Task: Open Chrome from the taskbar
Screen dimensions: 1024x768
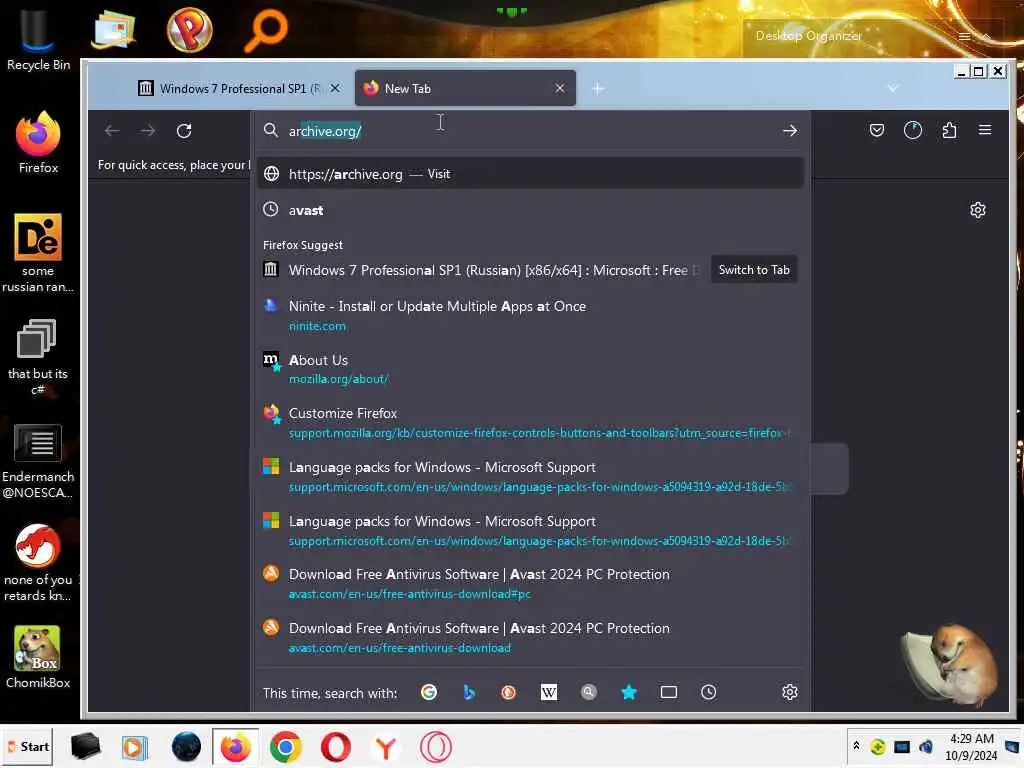Action: [285, 747]
